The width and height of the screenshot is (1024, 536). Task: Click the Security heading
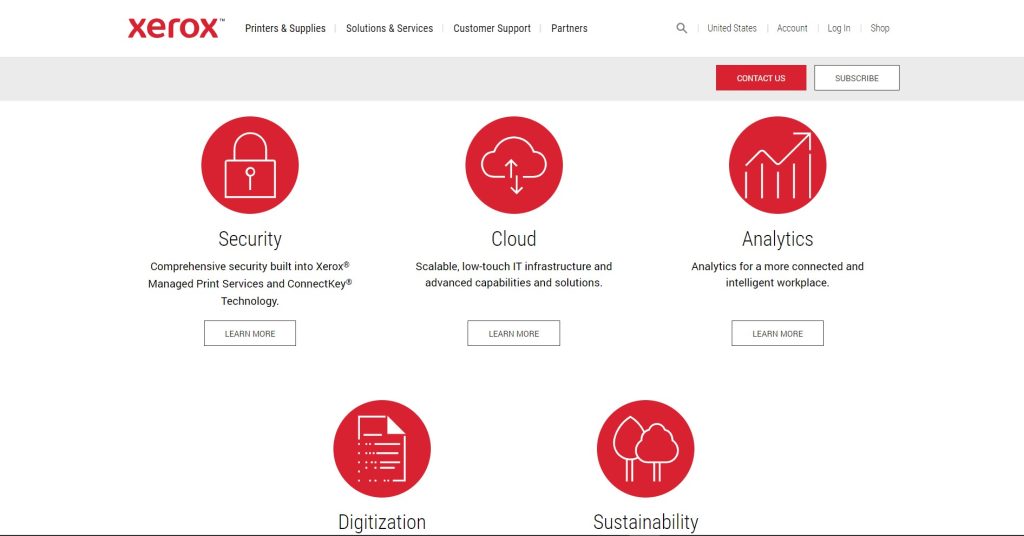(250, 239)
